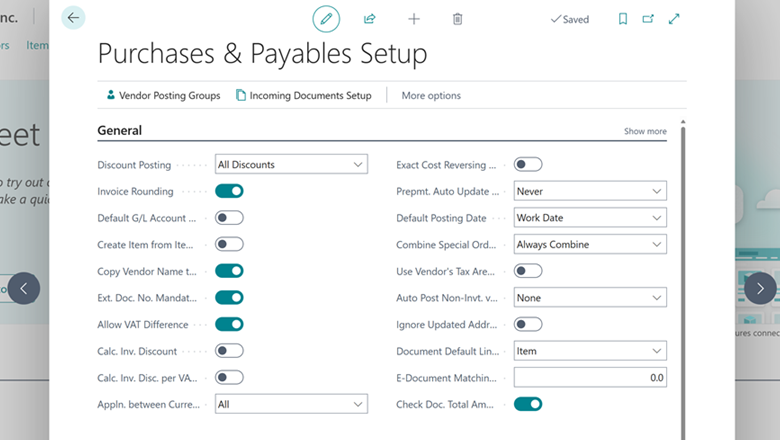Screen dimensions: 780x440
Task: Click the plus new record icon
Action: [x=414, y=19]
